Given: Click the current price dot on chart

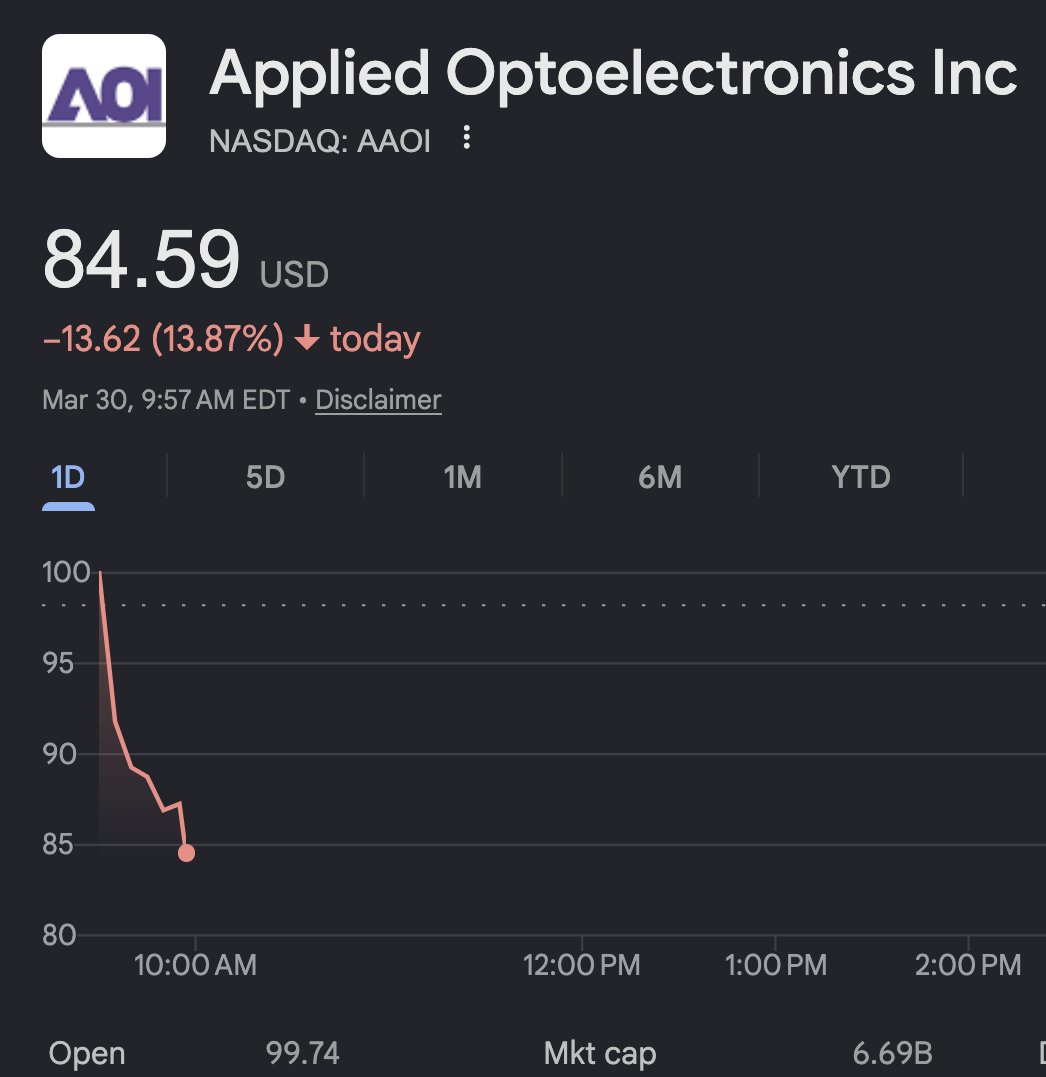Looking at the screenshot, I should [x=186, y=853].
